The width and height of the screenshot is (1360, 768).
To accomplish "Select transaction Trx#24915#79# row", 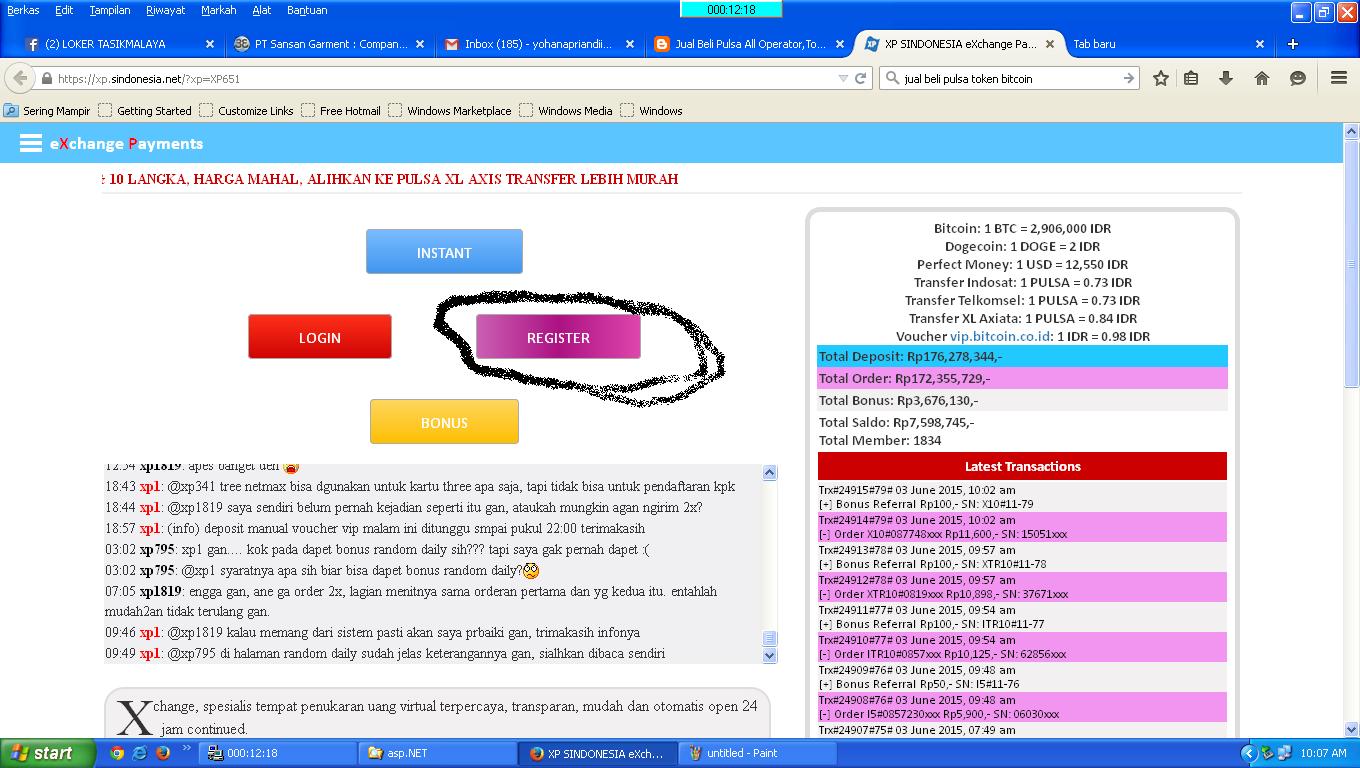I will pos(1022,497).
